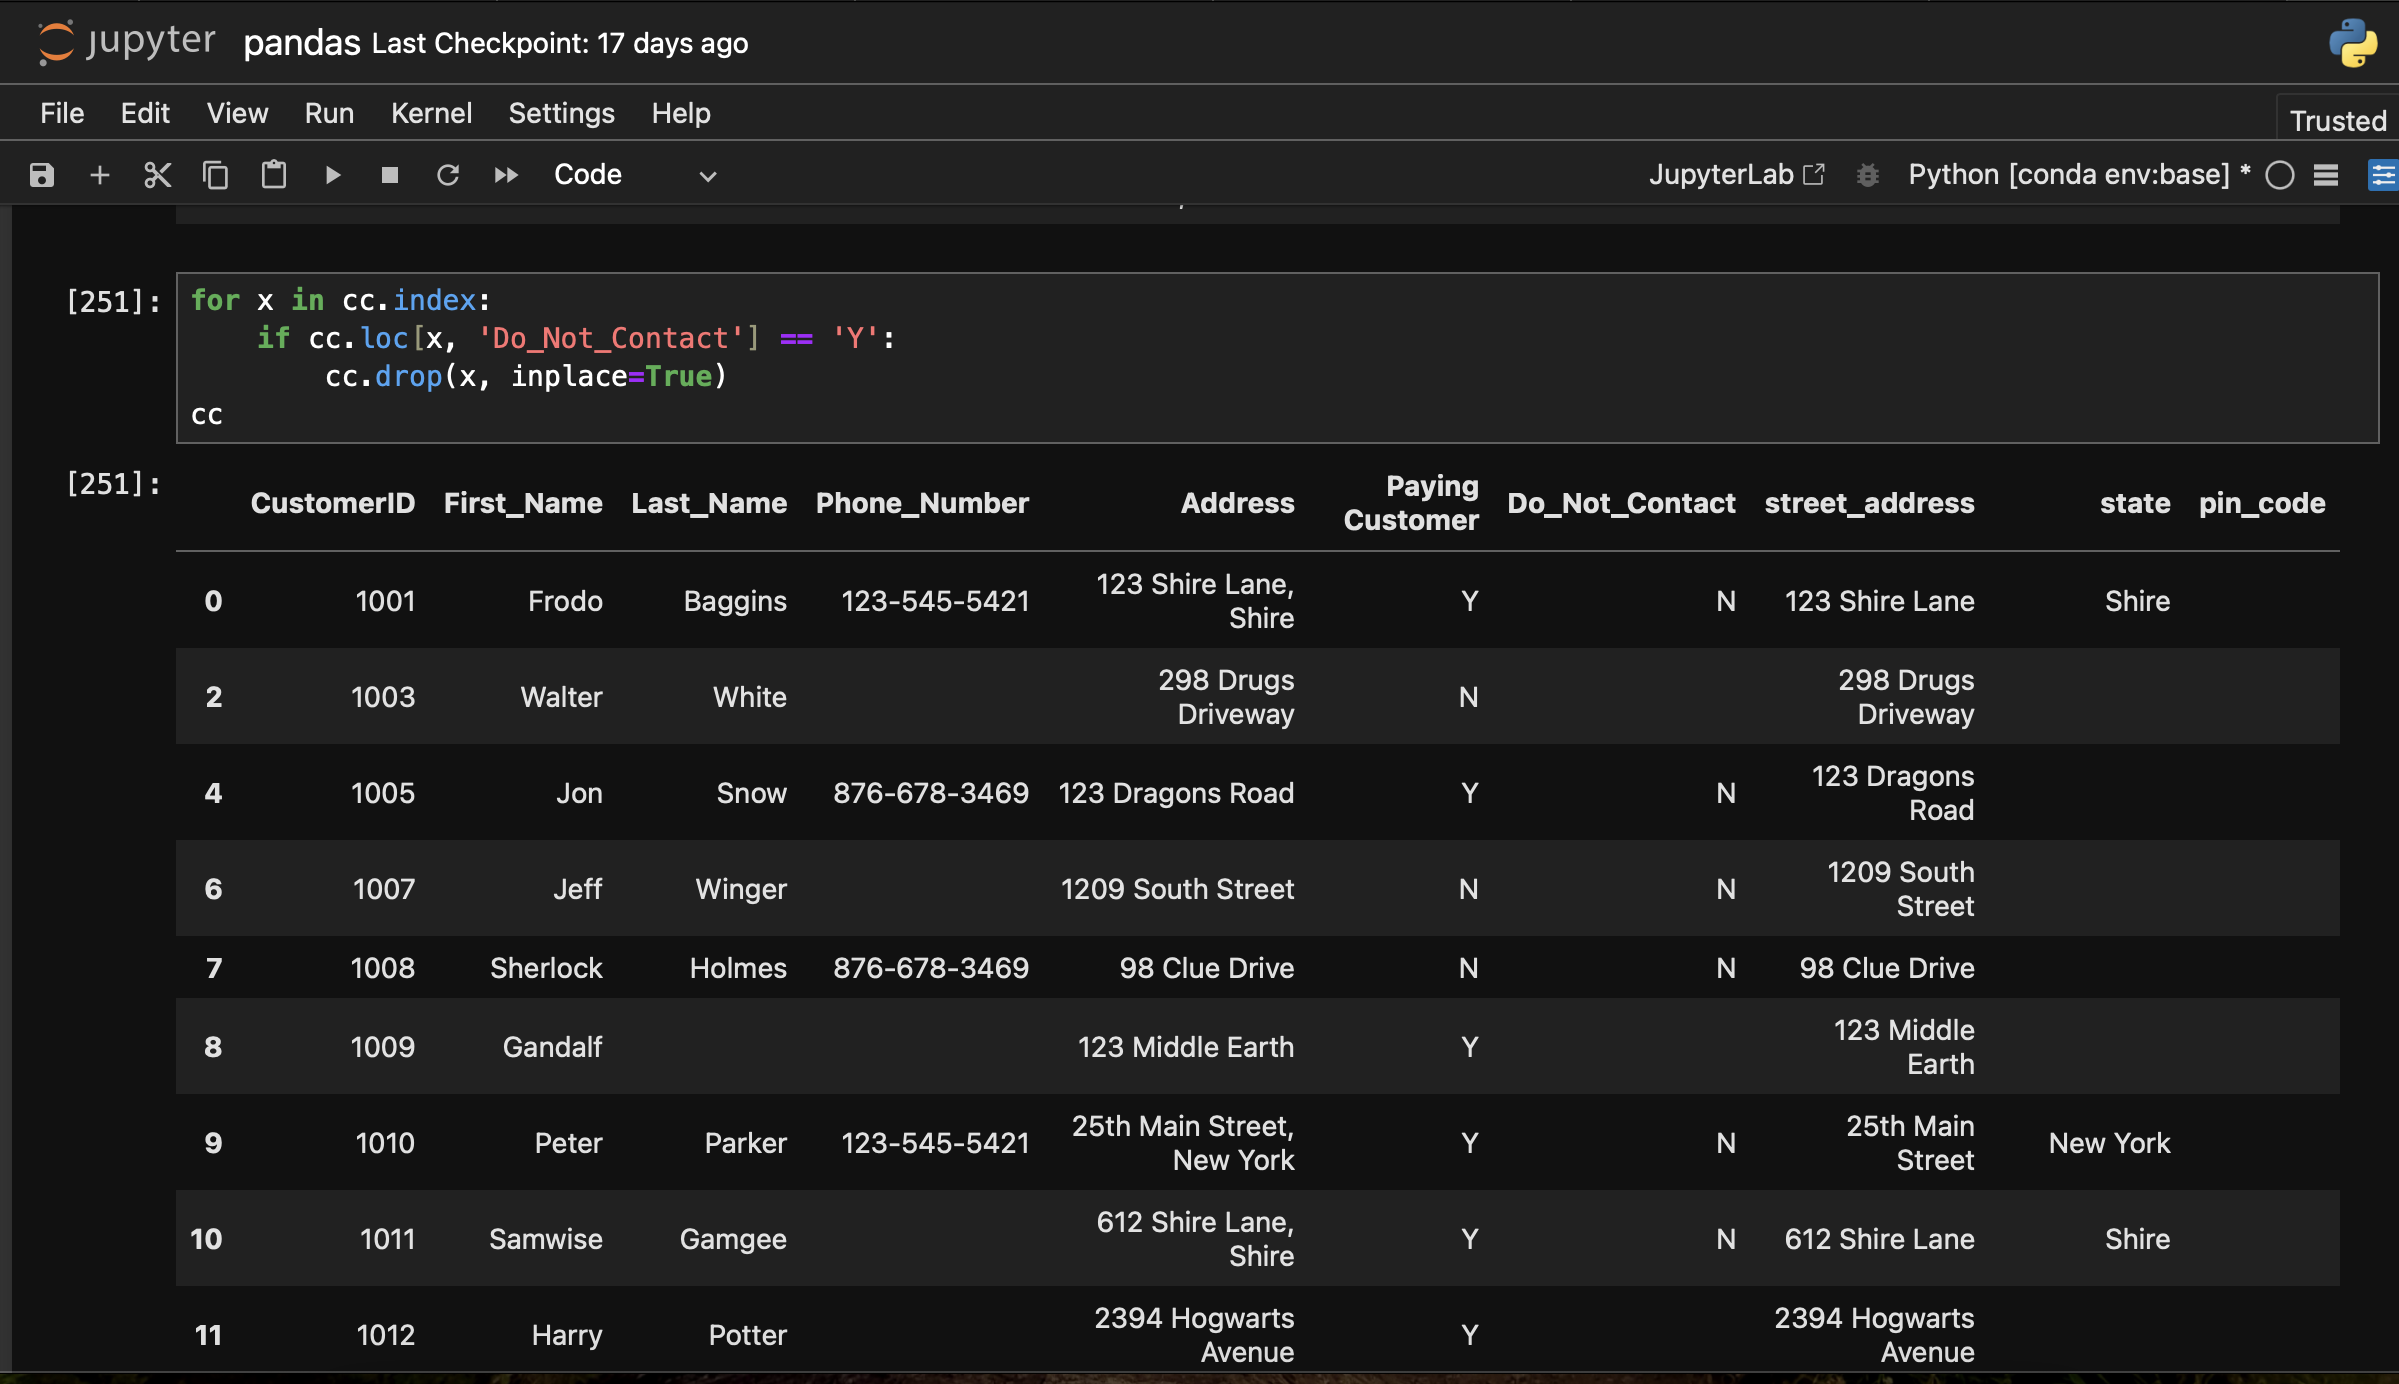The width and height of the screenshot is (2399, 1384).
Task: Click the Walter first name cell
Action: (561, 697)
